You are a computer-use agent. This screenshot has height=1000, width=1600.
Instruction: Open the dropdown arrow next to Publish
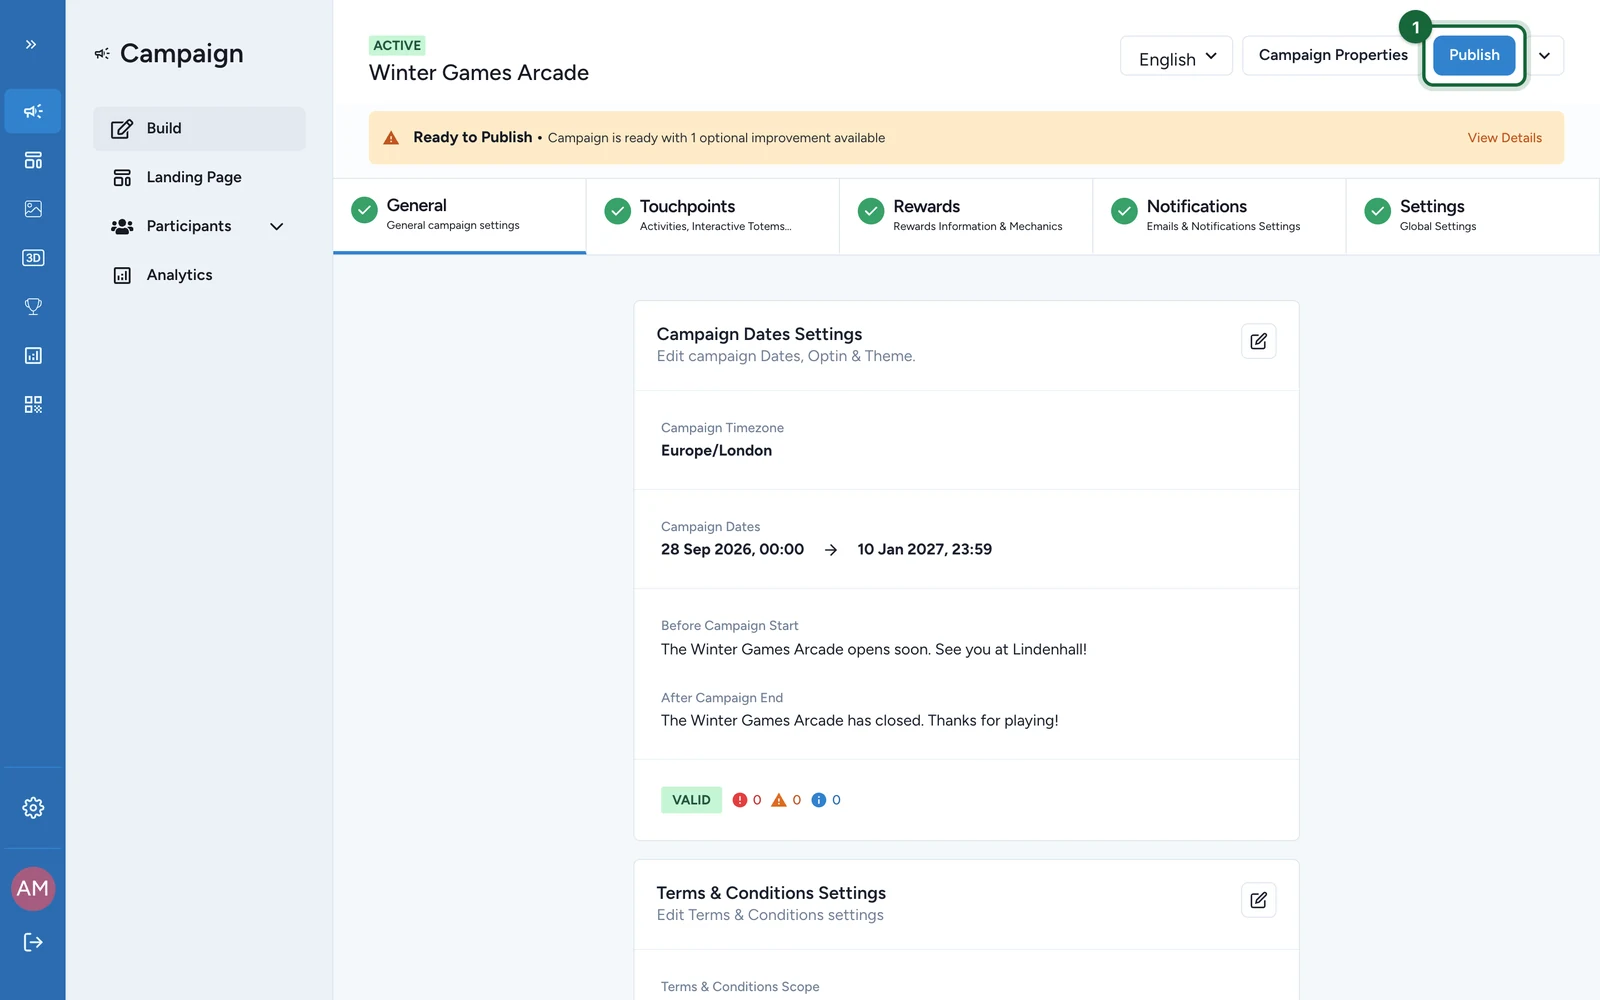(x=1545, y=56)
